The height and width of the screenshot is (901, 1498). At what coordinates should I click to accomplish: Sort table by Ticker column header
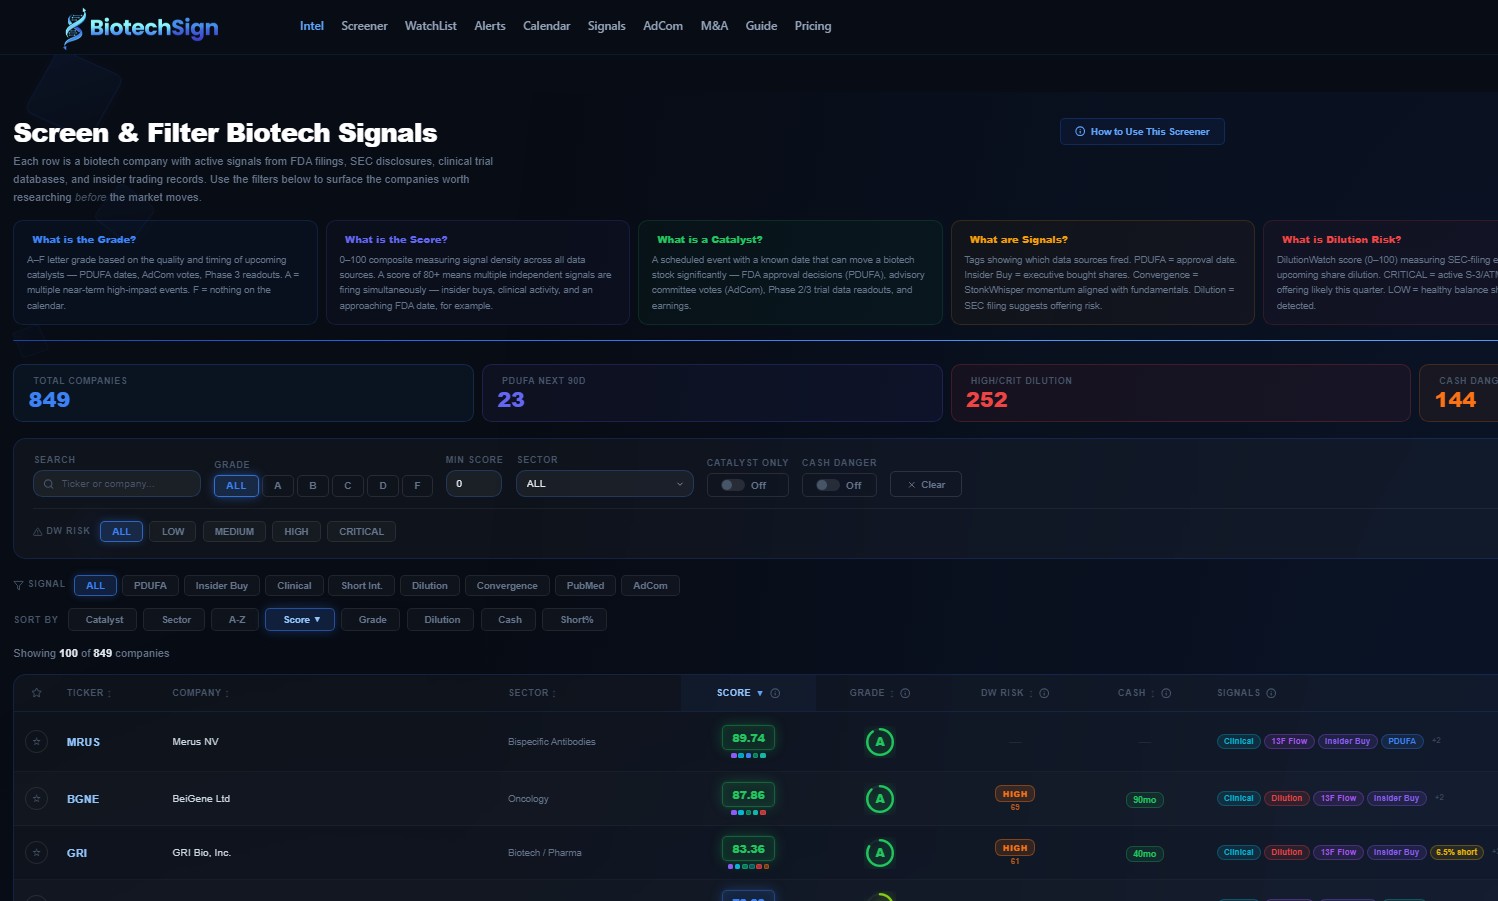point(89,693)
